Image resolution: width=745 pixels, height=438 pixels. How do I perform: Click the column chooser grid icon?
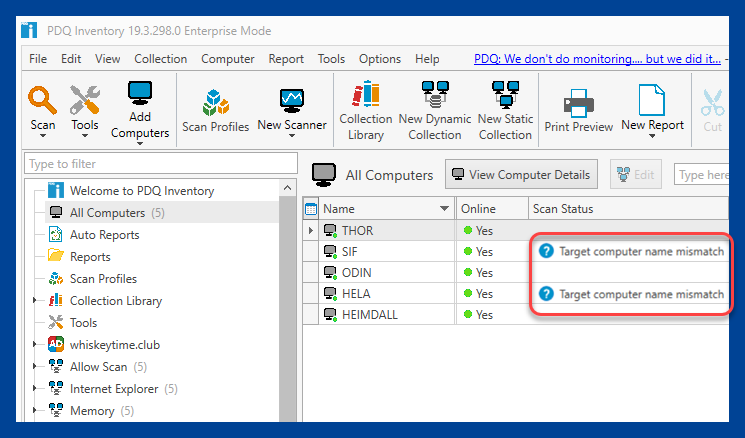pyautogui.click(x=311, y=209)
